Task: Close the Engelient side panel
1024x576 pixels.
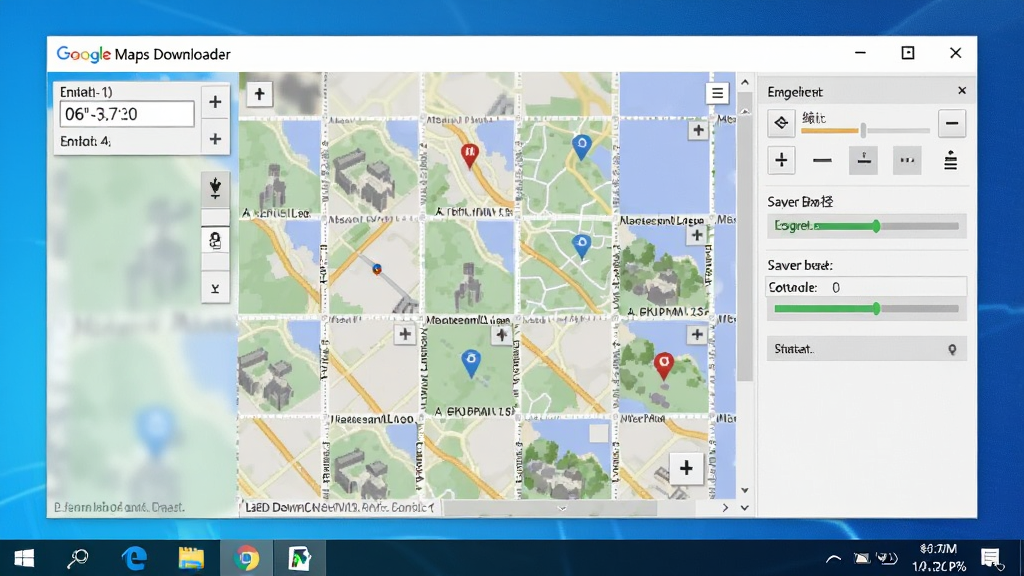Action: coord(962,91)
